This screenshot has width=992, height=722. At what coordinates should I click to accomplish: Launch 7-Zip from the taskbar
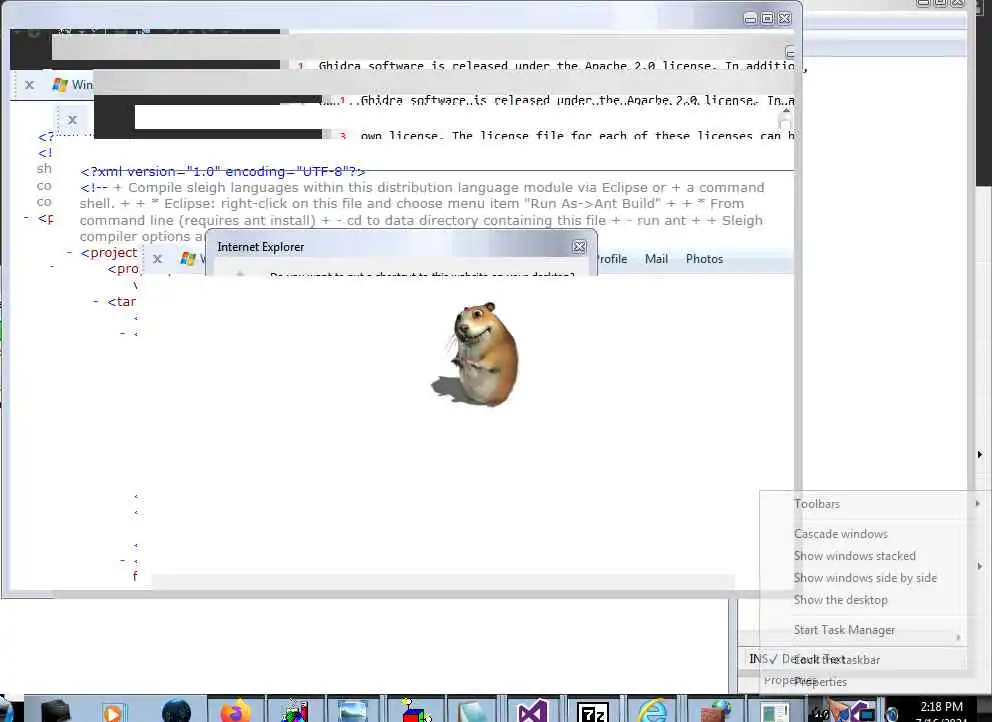click(593, 712)
